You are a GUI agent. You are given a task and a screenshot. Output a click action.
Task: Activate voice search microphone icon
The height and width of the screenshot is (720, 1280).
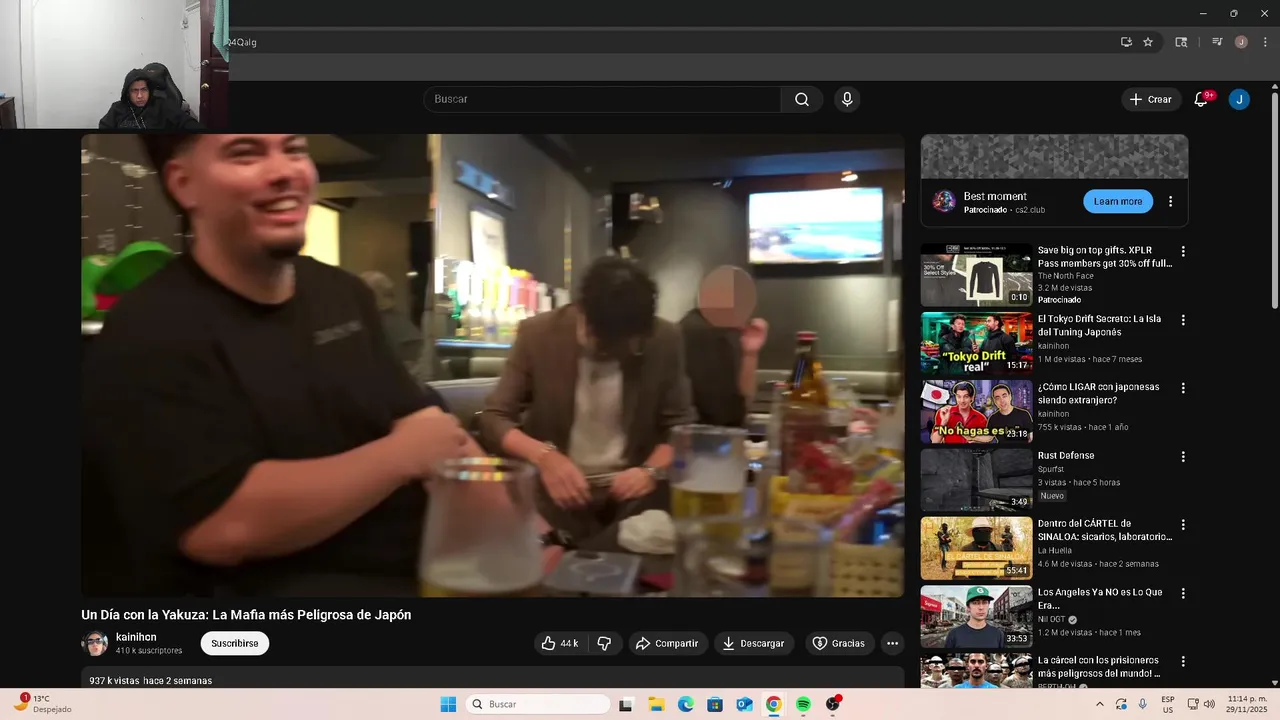pos(847,99)
